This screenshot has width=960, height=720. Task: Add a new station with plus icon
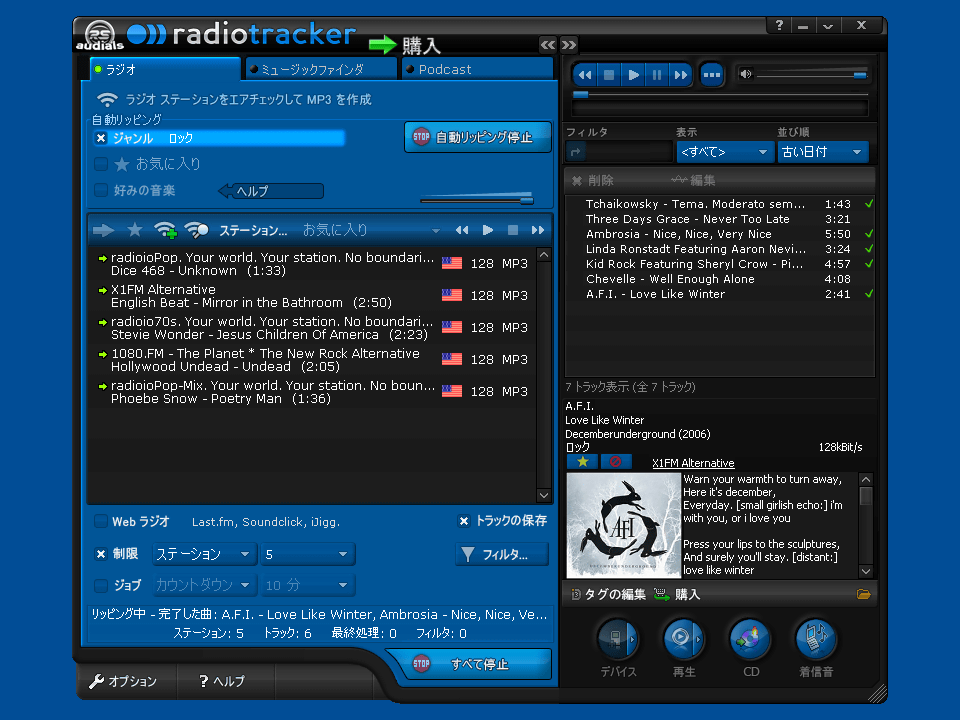pyautogui.click(x=165, y=230)
